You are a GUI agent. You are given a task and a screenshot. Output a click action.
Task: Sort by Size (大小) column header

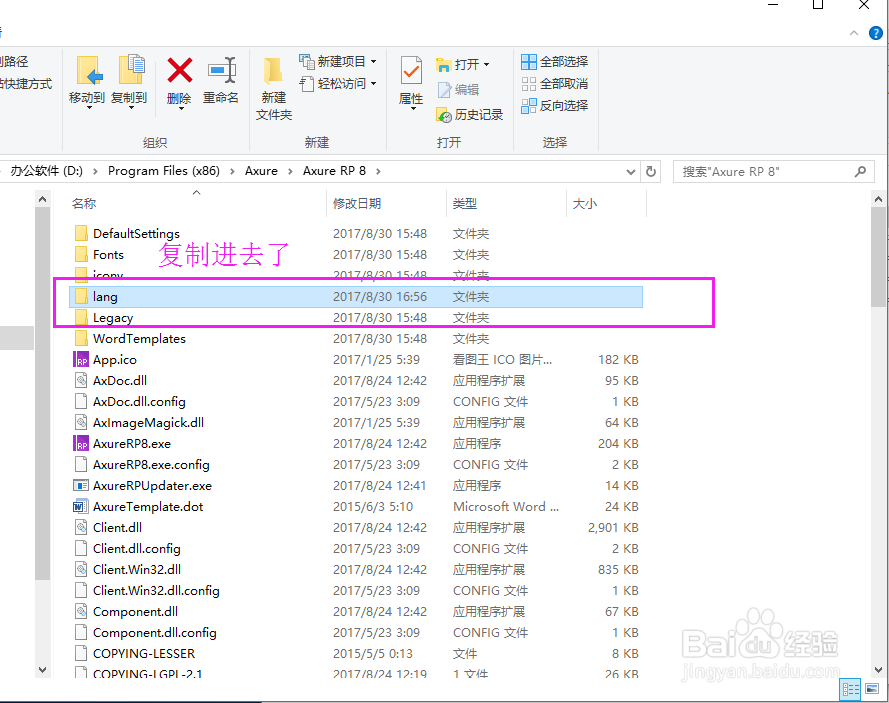point(585,204)
